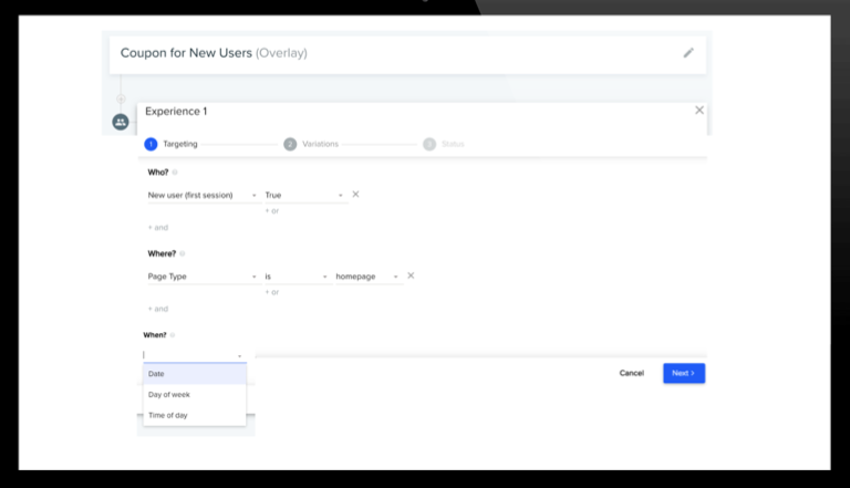
Task: Open the Page Type dropdown
Action: click(x=202, y=277)
